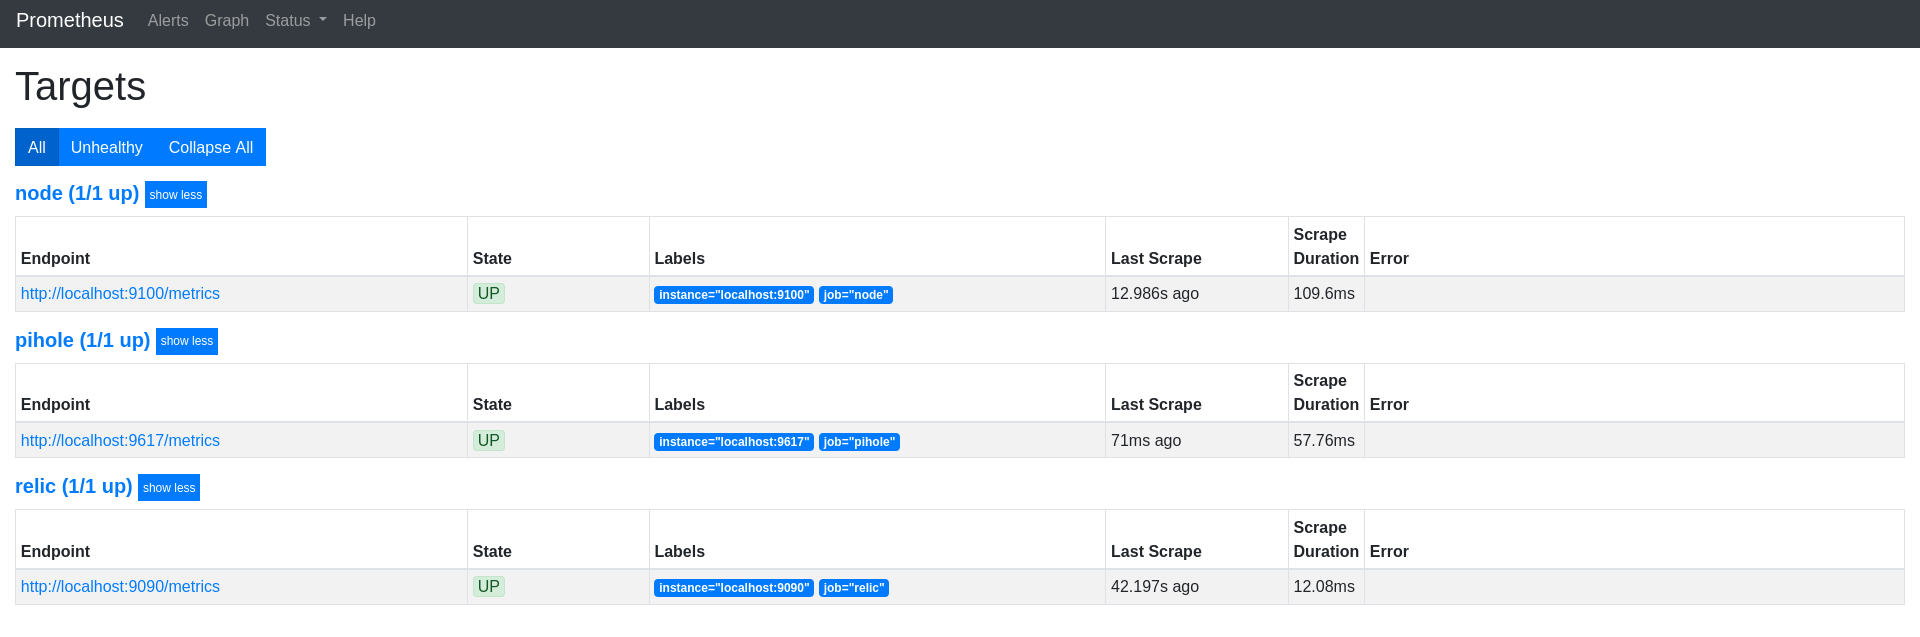Open the localhost:9090 metrics endpoint

pos(120,587)
